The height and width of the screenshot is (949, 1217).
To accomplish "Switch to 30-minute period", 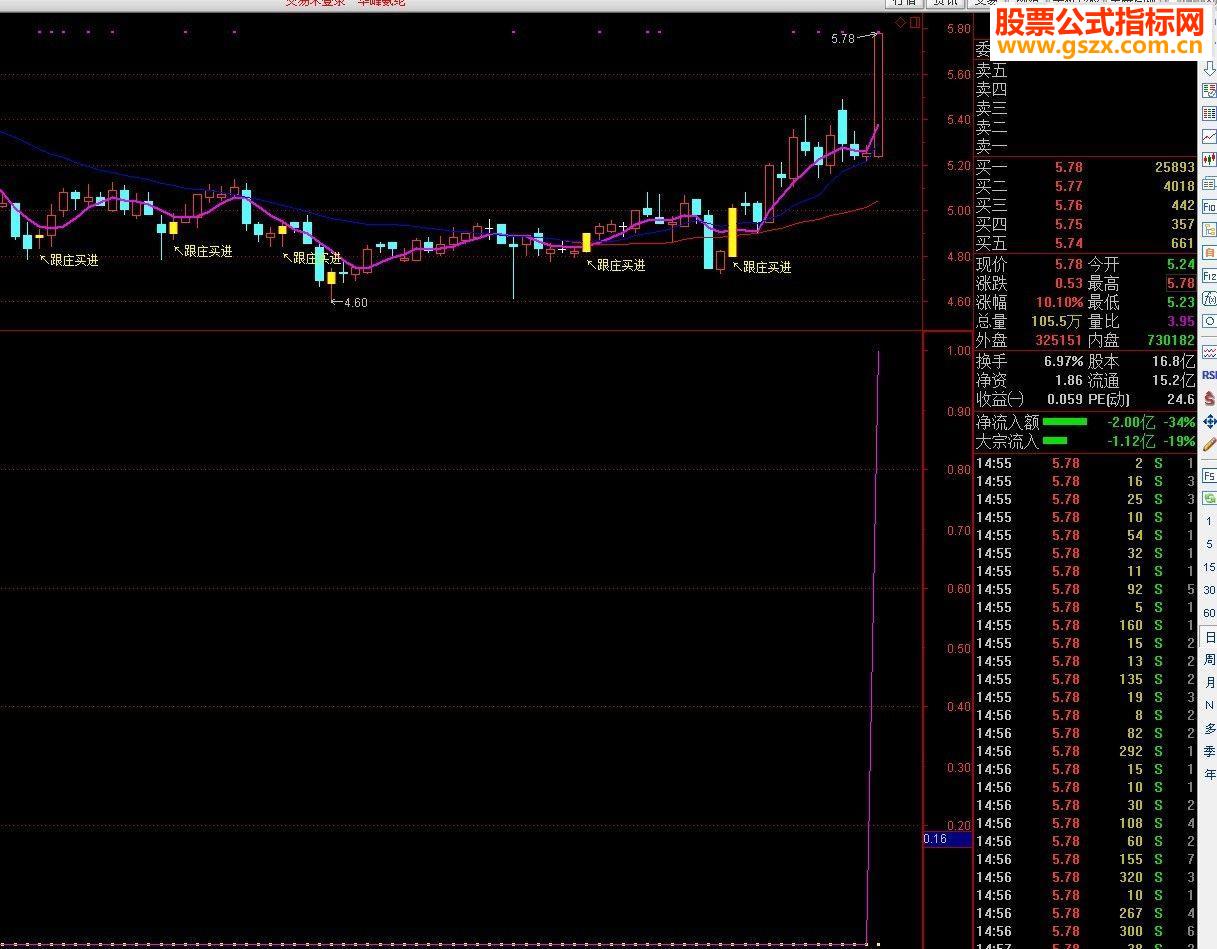I will coord(1209,590).
